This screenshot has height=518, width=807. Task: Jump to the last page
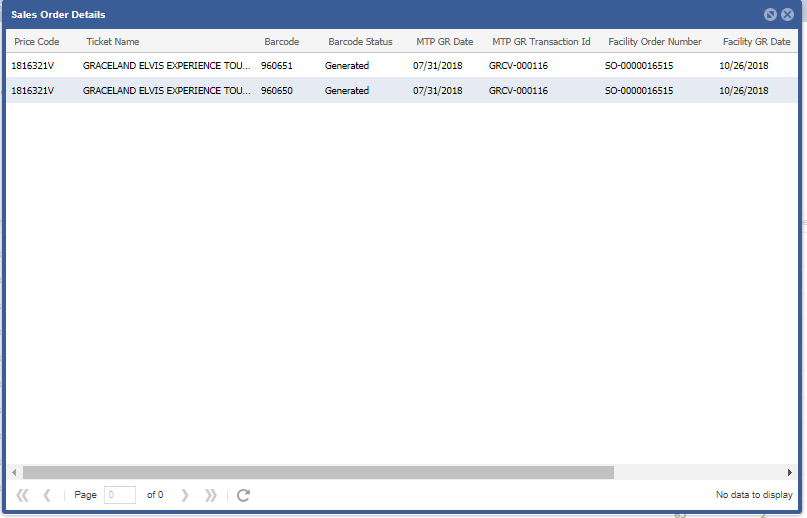[210, 495]
